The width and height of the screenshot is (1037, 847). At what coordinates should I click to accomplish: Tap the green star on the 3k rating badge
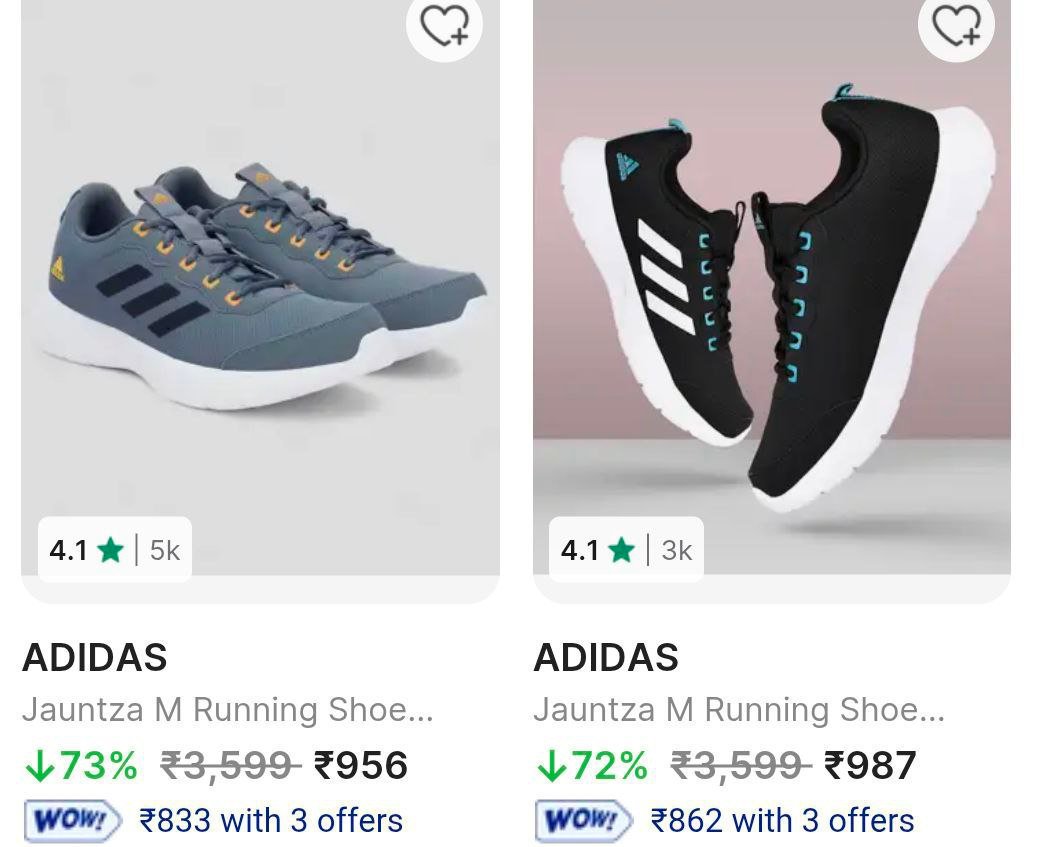coord(622,549)
